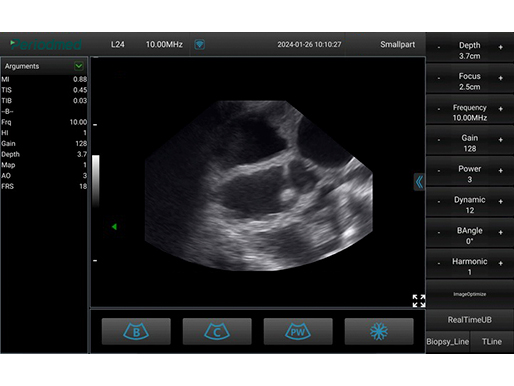Collapse the right settings panel chevron

click(419, 182)
